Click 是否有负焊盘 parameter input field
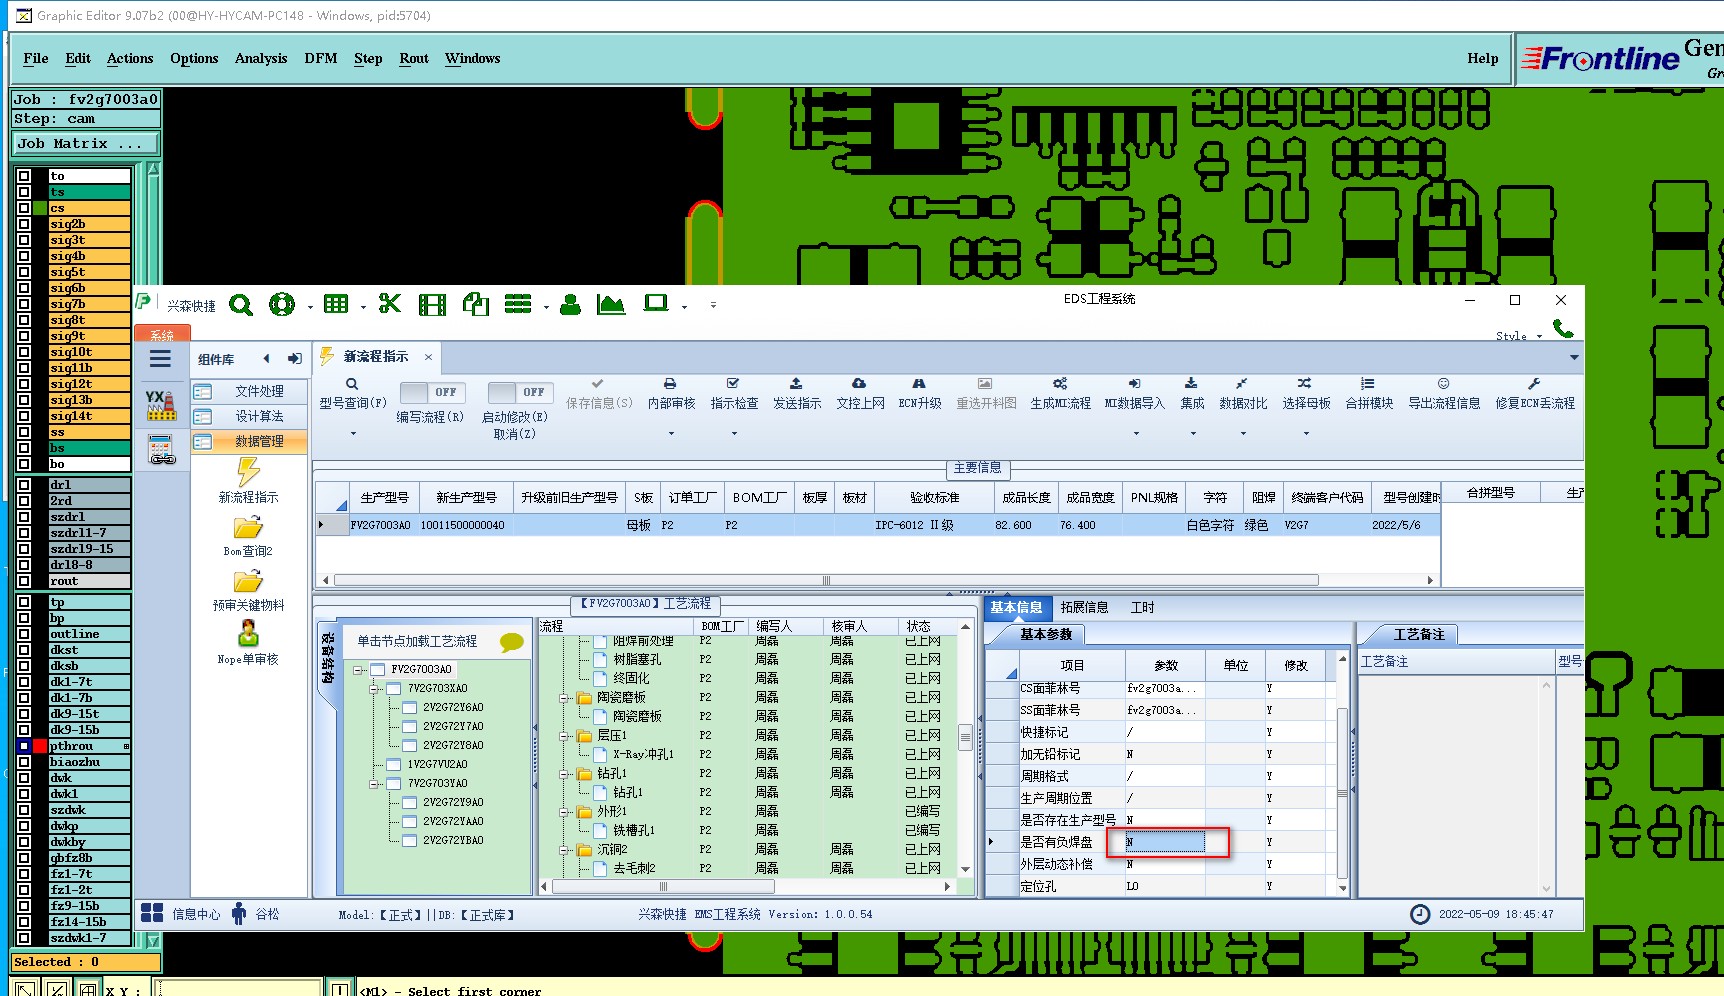1724x996 pixels. (x=1165, y=842)
